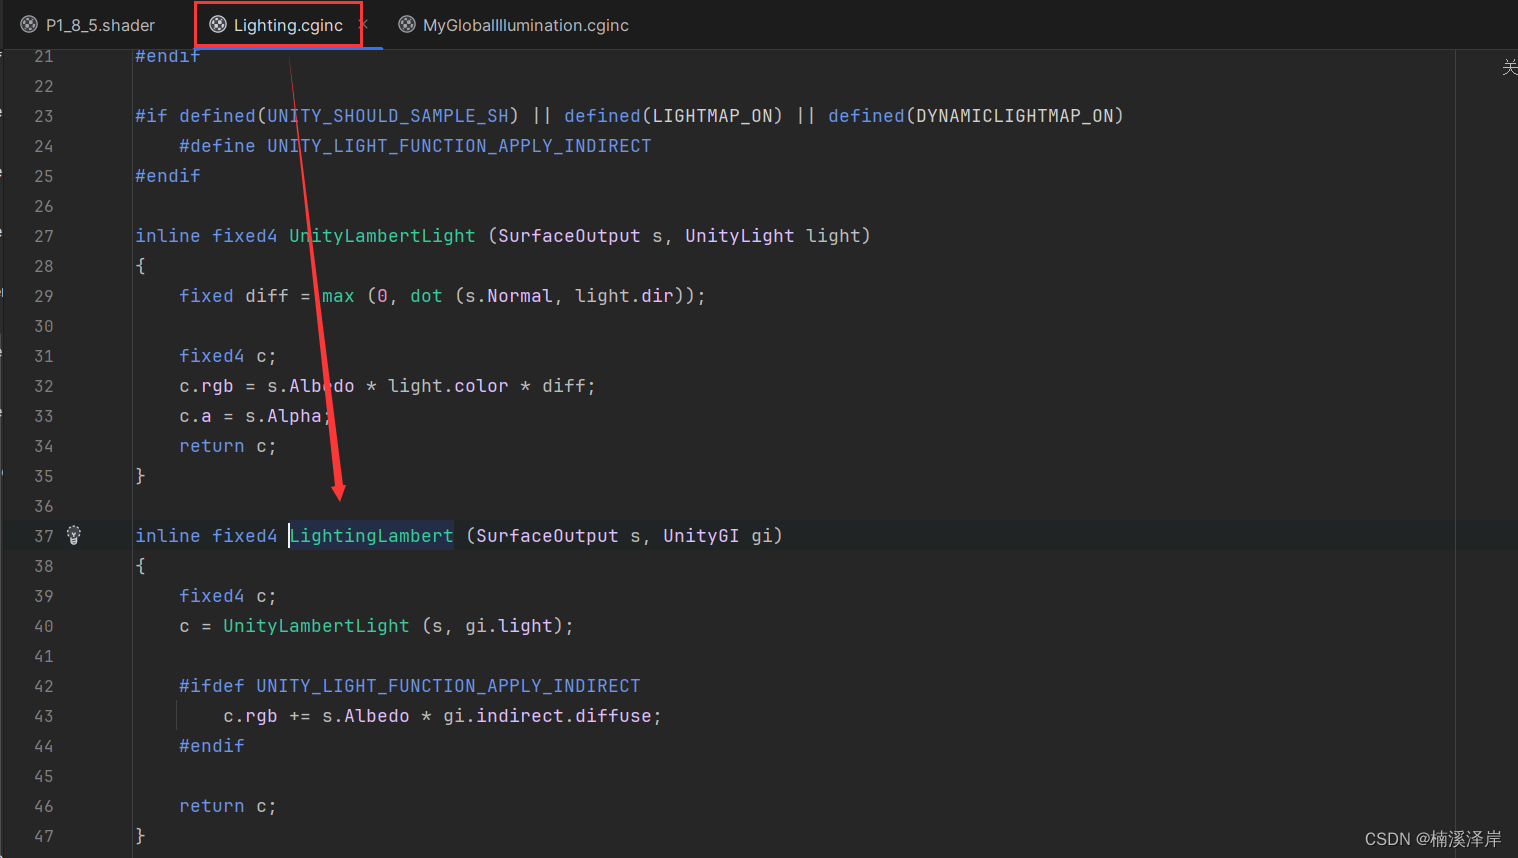
Task: Click light.color on line 32
Action: tap(448, 386)
